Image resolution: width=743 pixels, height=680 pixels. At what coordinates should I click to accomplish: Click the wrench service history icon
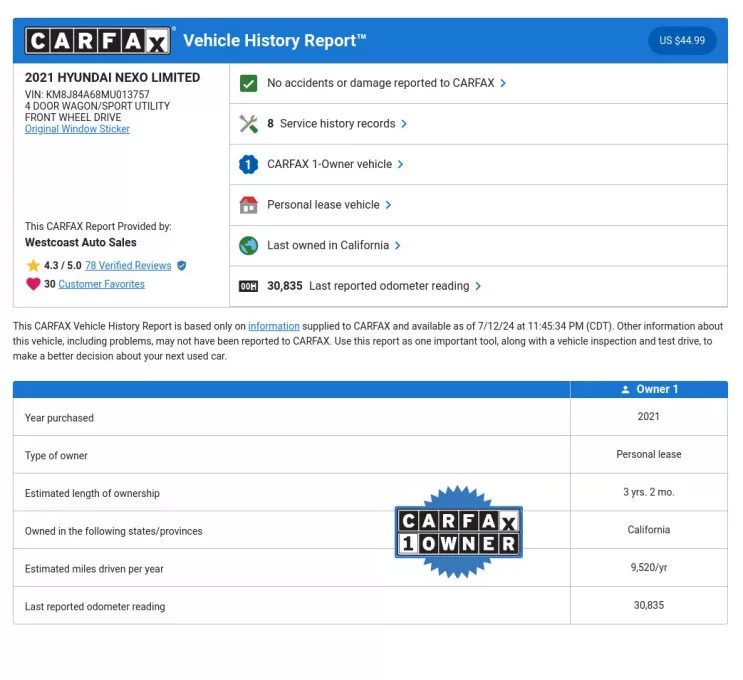coord(249,124)
